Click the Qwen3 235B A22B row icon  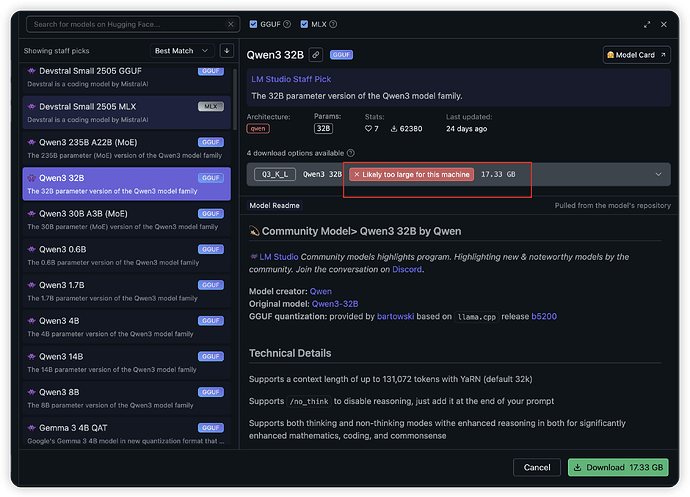tap(31, 142)
